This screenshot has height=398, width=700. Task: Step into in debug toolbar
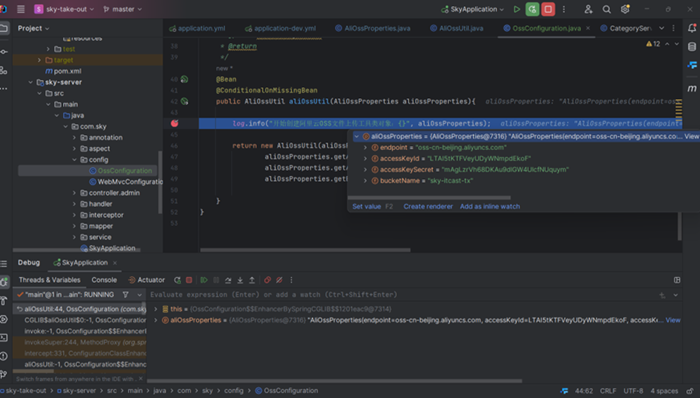tap(240, 280)
